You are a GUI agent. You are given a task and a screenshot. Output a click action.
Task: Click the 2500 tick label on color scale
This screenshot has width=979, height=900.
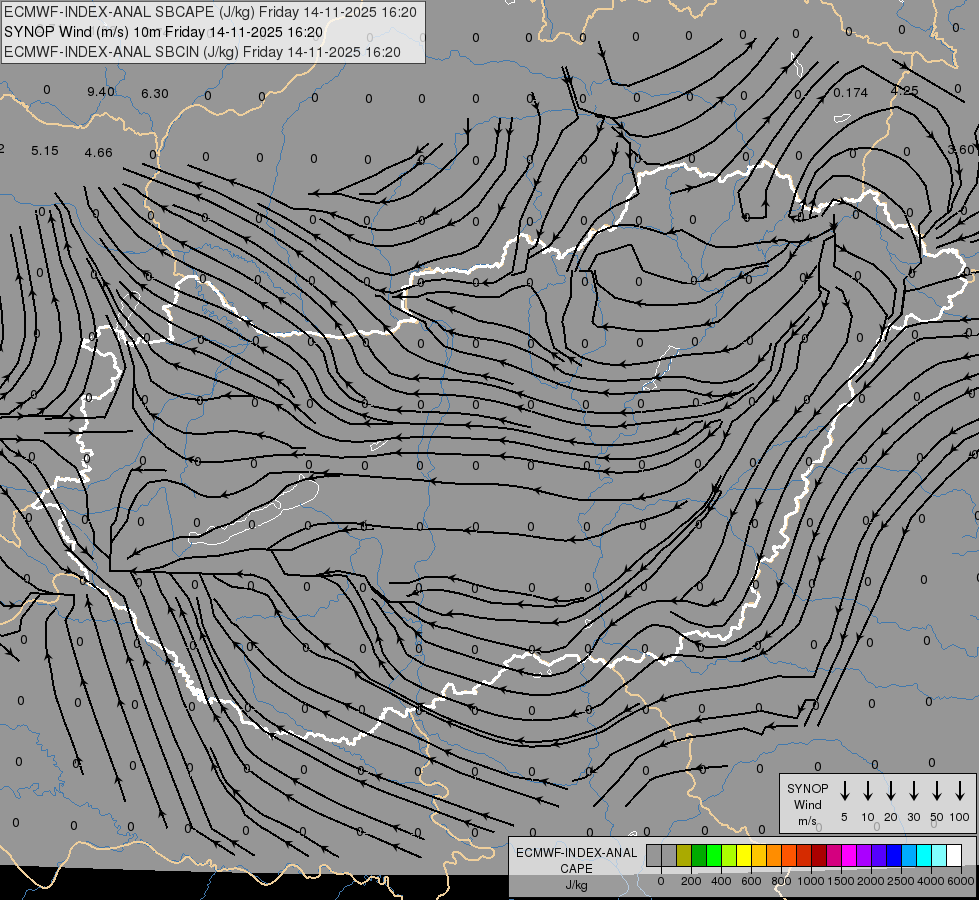[x=901, y=881]
